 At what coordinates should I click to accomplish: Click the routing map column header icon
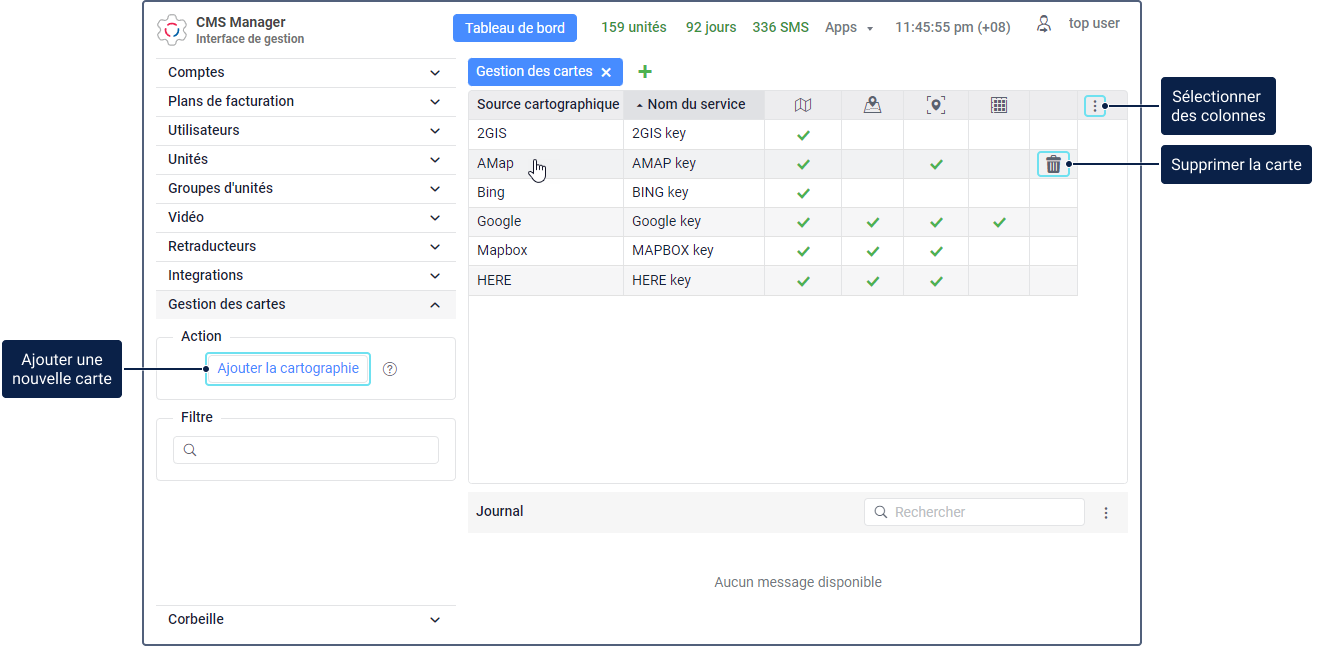[x=872, y=105]
